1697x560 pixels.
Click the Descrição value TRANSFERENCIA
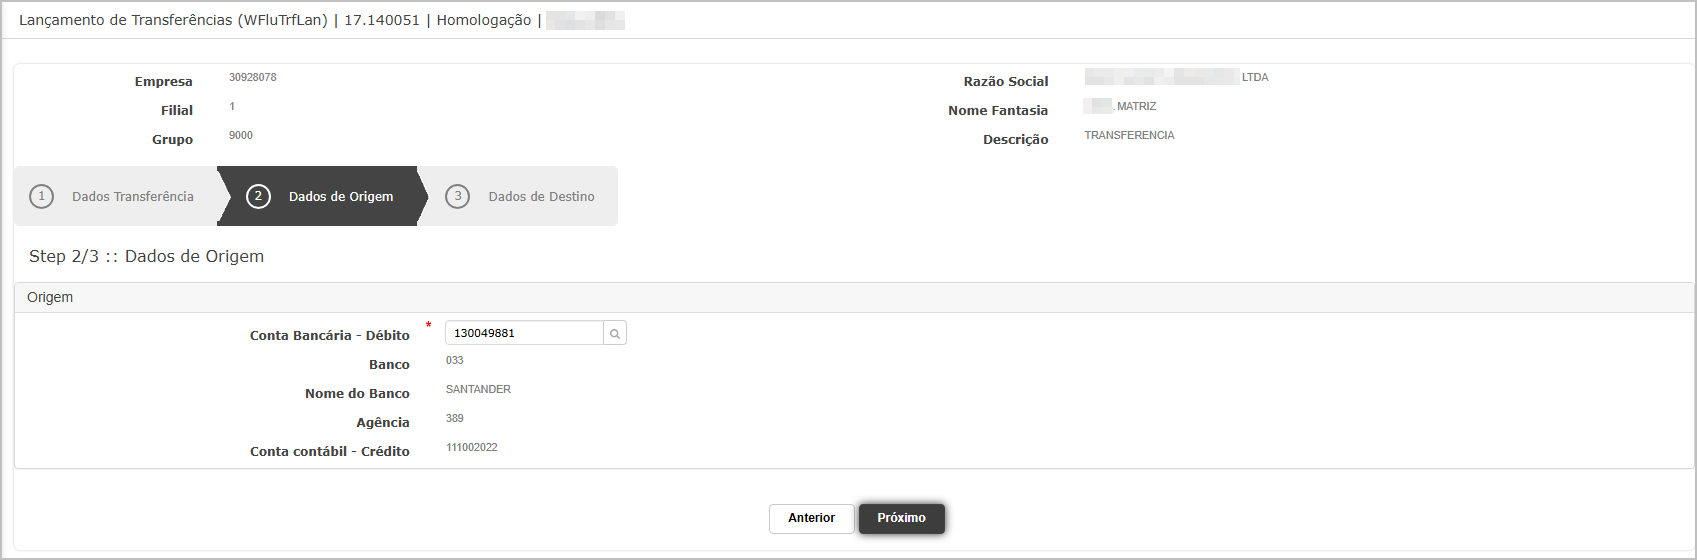coord(1129,135)
